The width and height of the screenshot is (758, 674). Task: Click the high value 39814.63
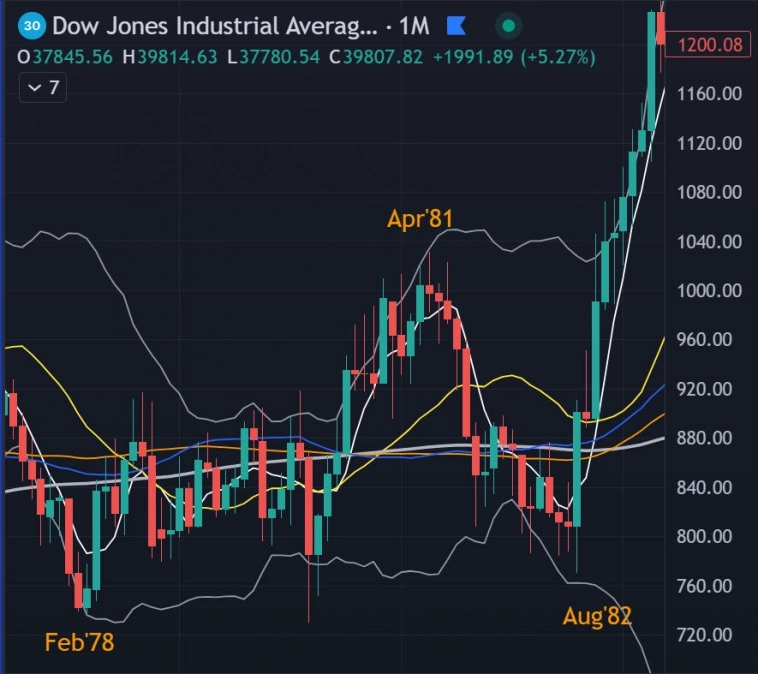tap(178, 57)
